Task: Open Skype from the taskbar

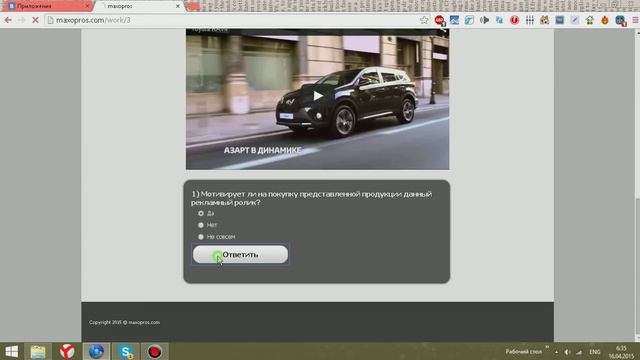Action: (125, 351)
